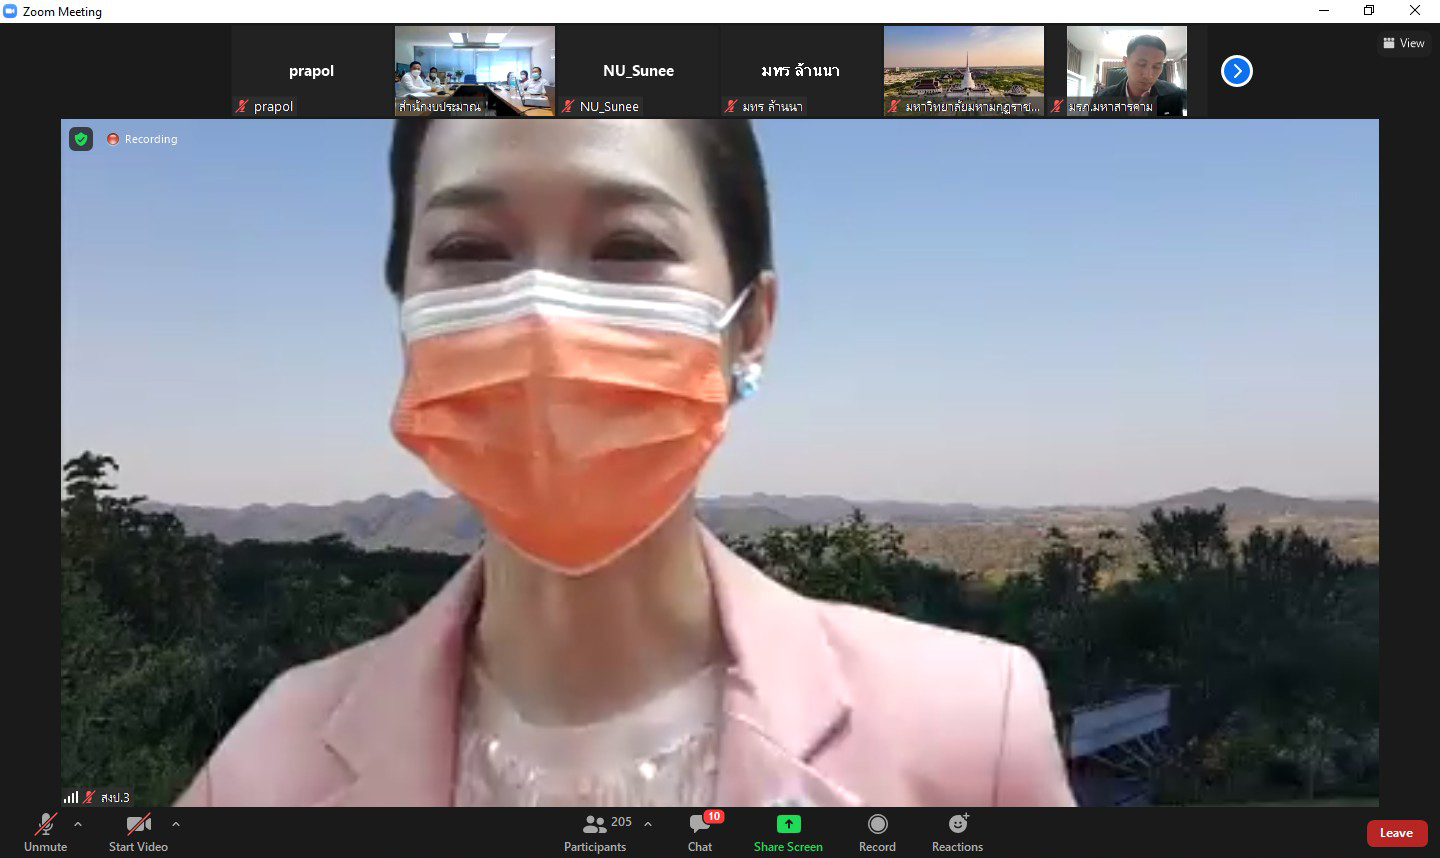1440x858 pixels.
Task: Select NU_Sunee participant tile
Action: pyautogui.click(x=638, y=71)
